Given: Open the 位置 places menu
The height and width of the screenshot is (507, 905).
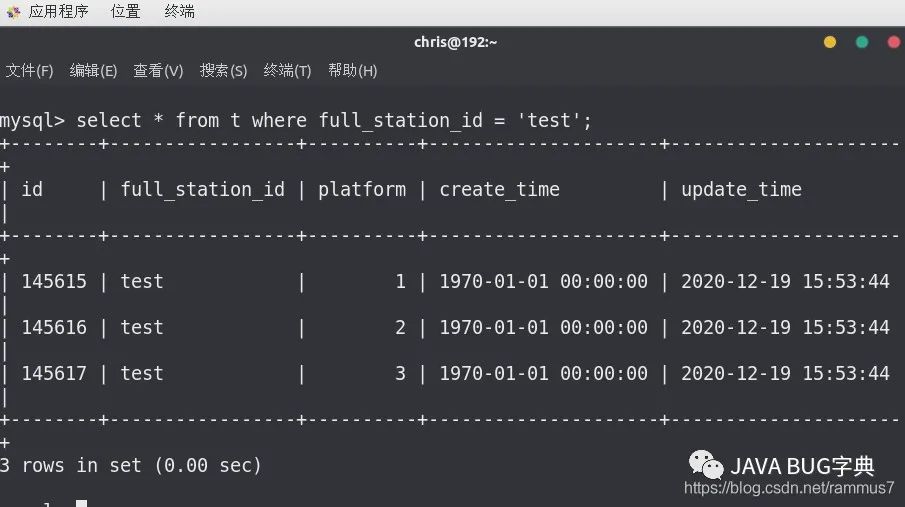Looking at the screenshot, I should click(125, 11).
